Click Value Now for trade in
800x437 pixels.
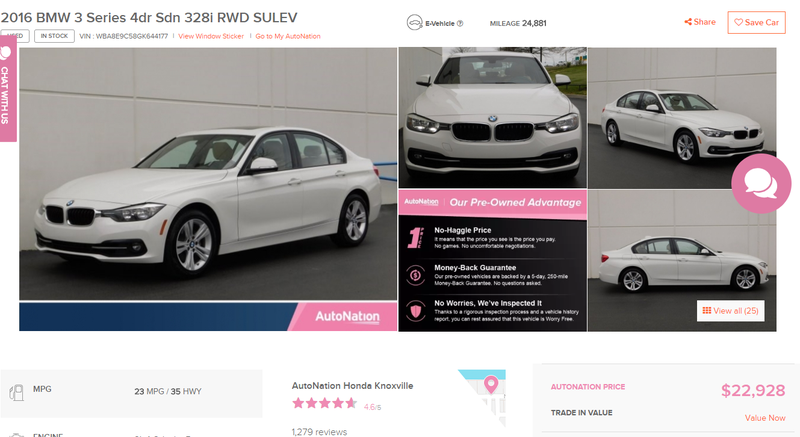pos(765,418)
